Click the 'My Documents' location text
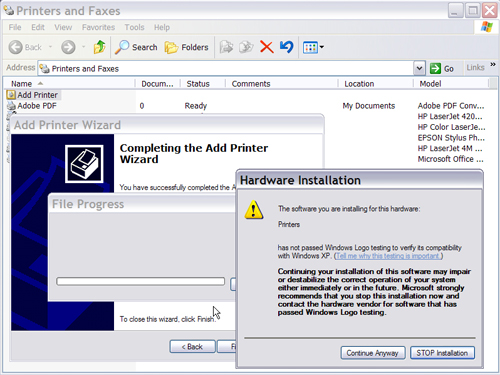 tap(369, 106)
